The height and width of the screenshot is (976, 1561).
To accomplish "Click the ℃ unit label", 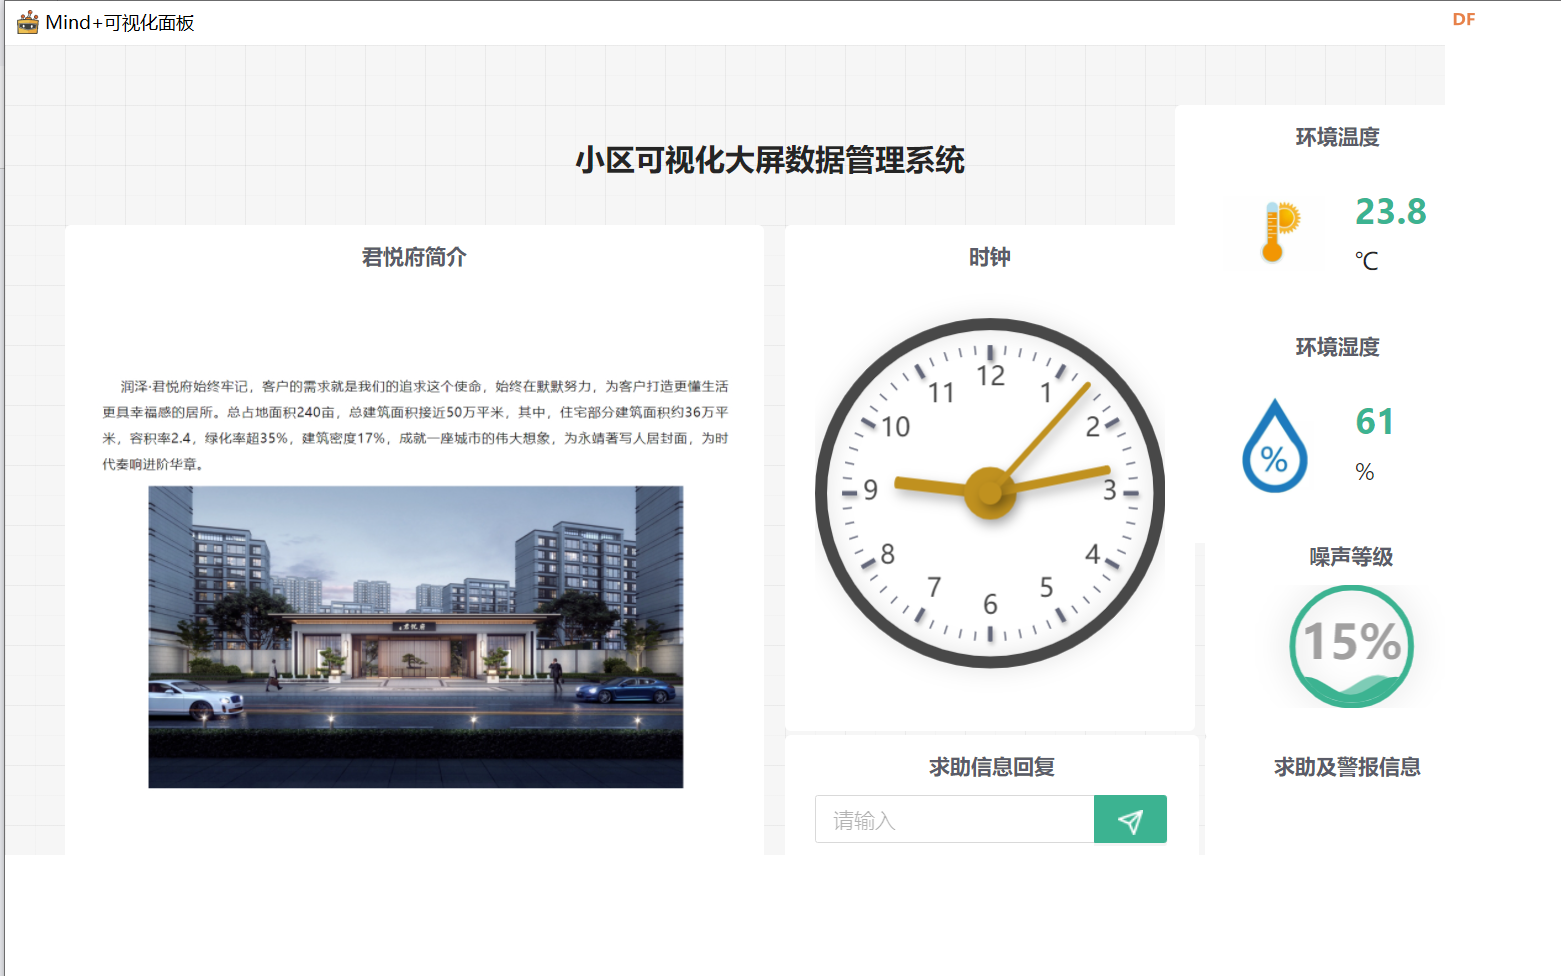I will point(1366,261).
